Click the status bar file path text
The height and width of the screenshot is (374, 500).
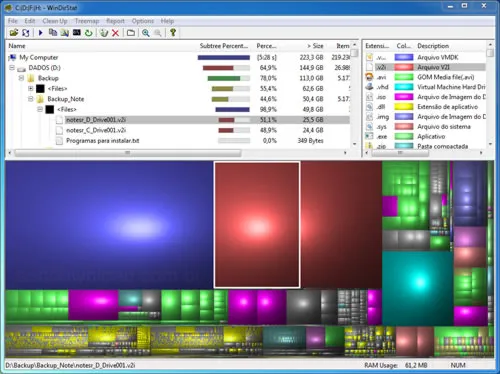click(70, 365)
